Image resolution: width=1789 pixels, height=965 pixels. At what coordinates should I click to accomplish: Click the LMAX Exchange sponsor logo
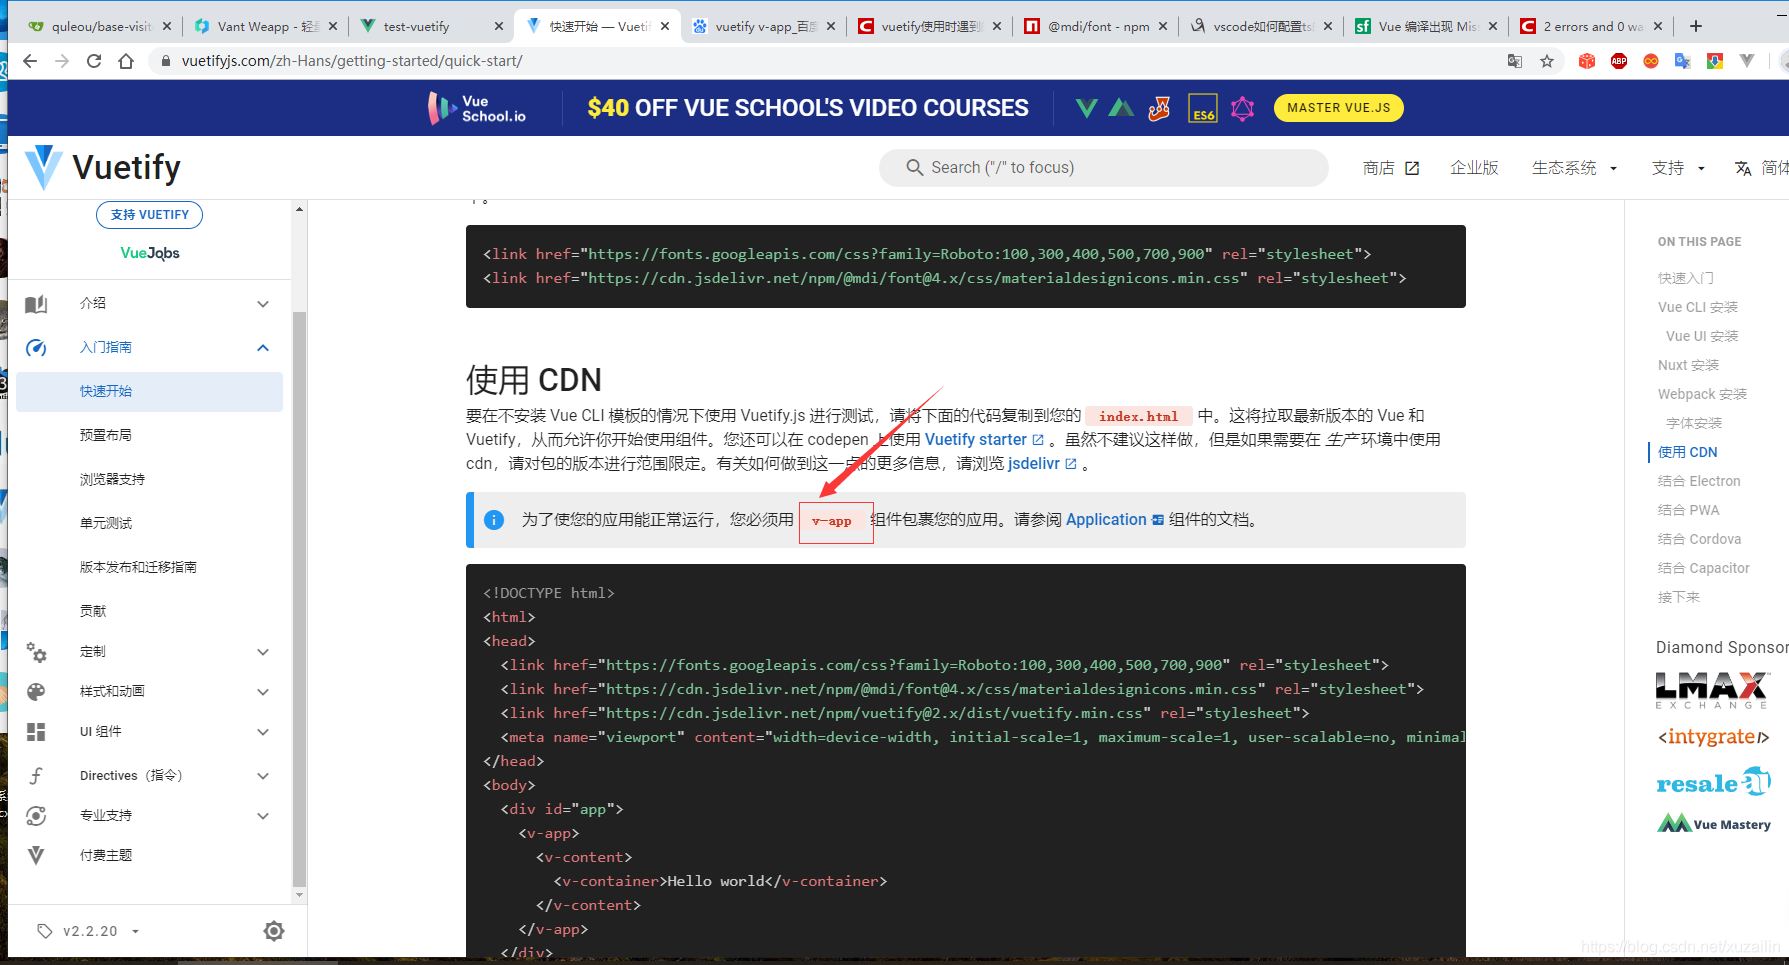[x=1711, y=690]
